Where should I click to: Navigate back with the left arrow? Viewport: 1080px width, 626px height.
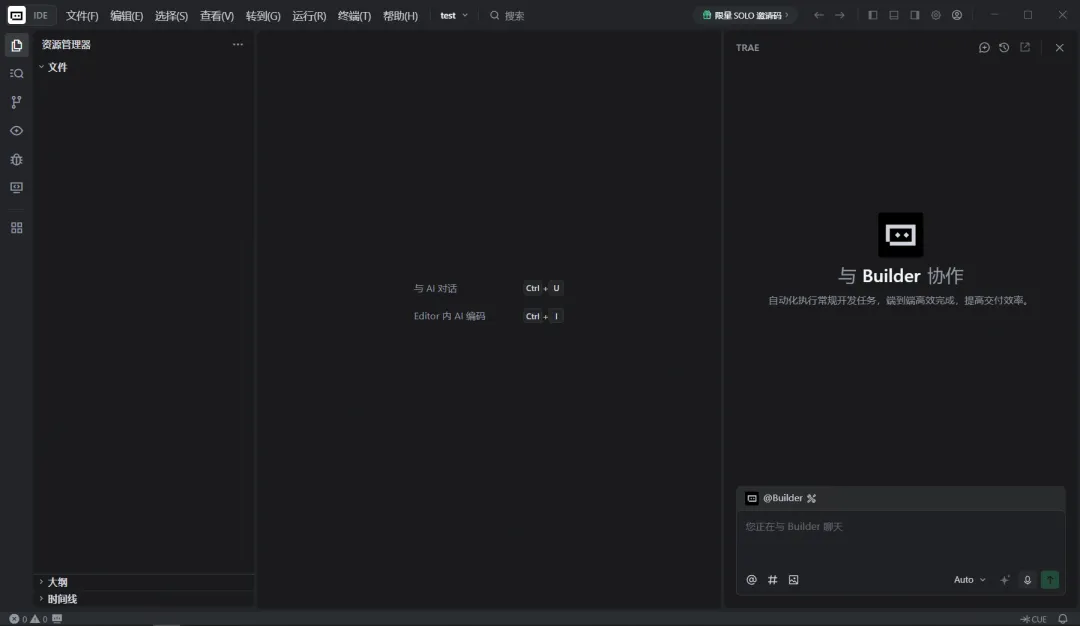pos(818,15)
